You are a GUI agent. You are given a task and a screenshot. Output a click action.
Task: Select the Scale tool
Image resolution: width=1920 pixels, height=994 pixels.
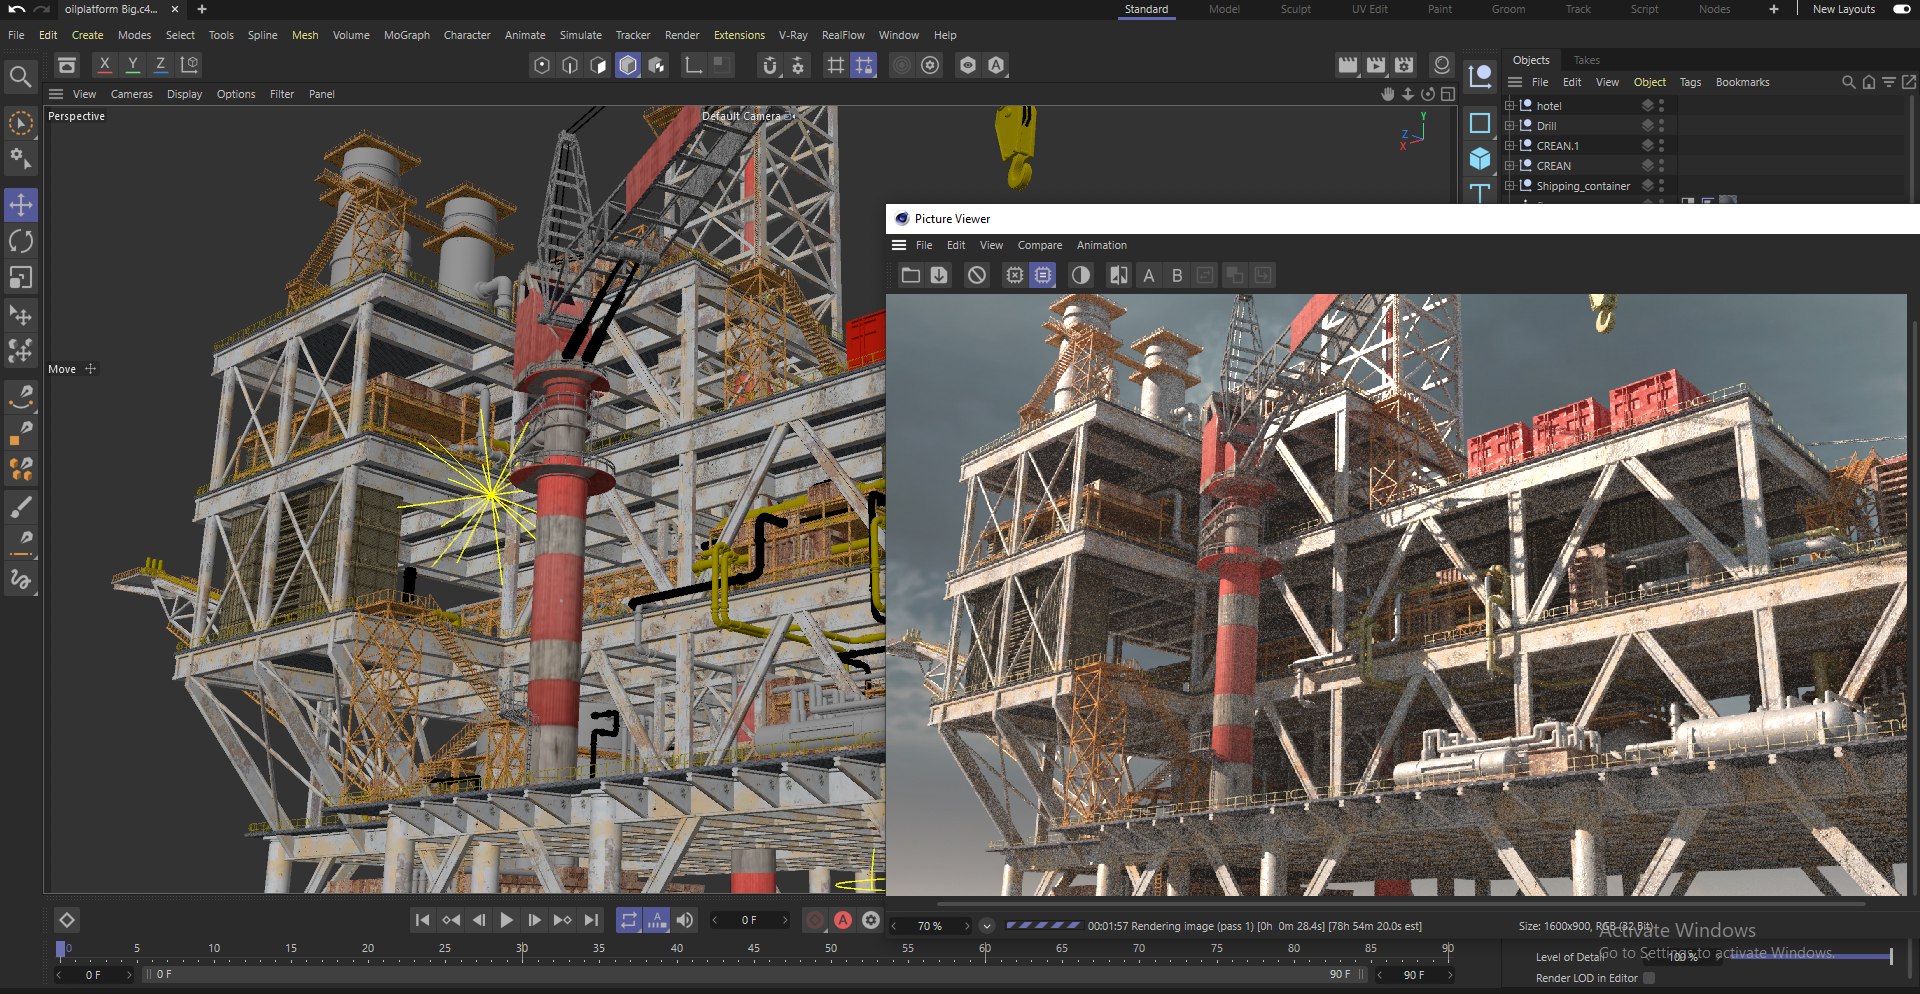coord(21,277)
